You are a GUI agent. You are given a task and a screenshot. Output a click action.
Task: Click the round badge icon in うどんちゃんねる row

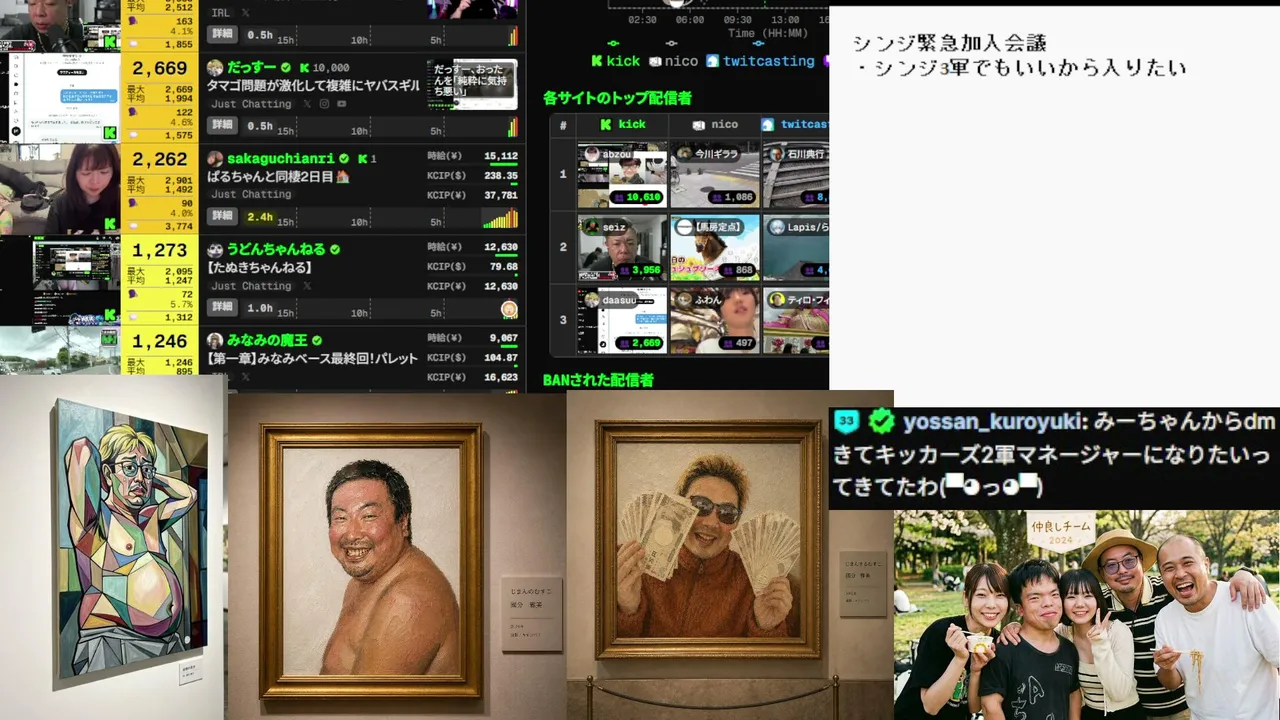tap(509, 309)
